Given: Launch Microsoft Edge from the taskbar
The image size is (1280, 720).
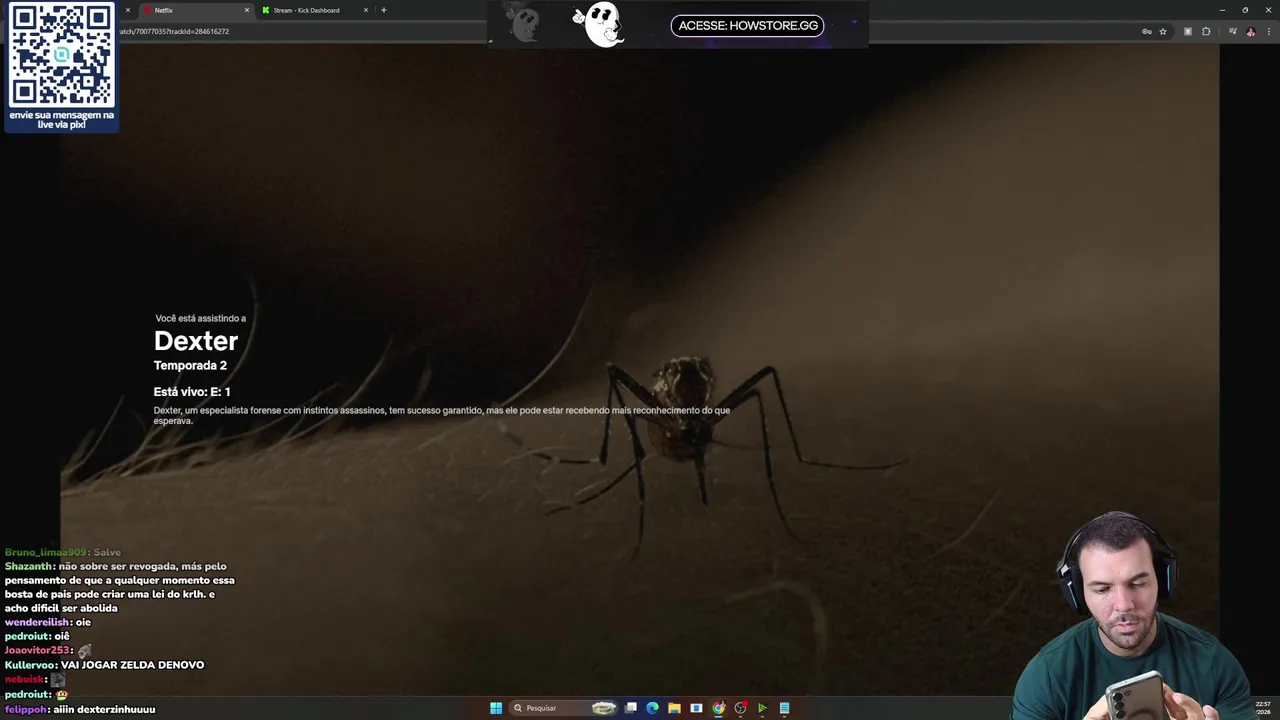Looking at the screenshot, I should coord(653,708).
